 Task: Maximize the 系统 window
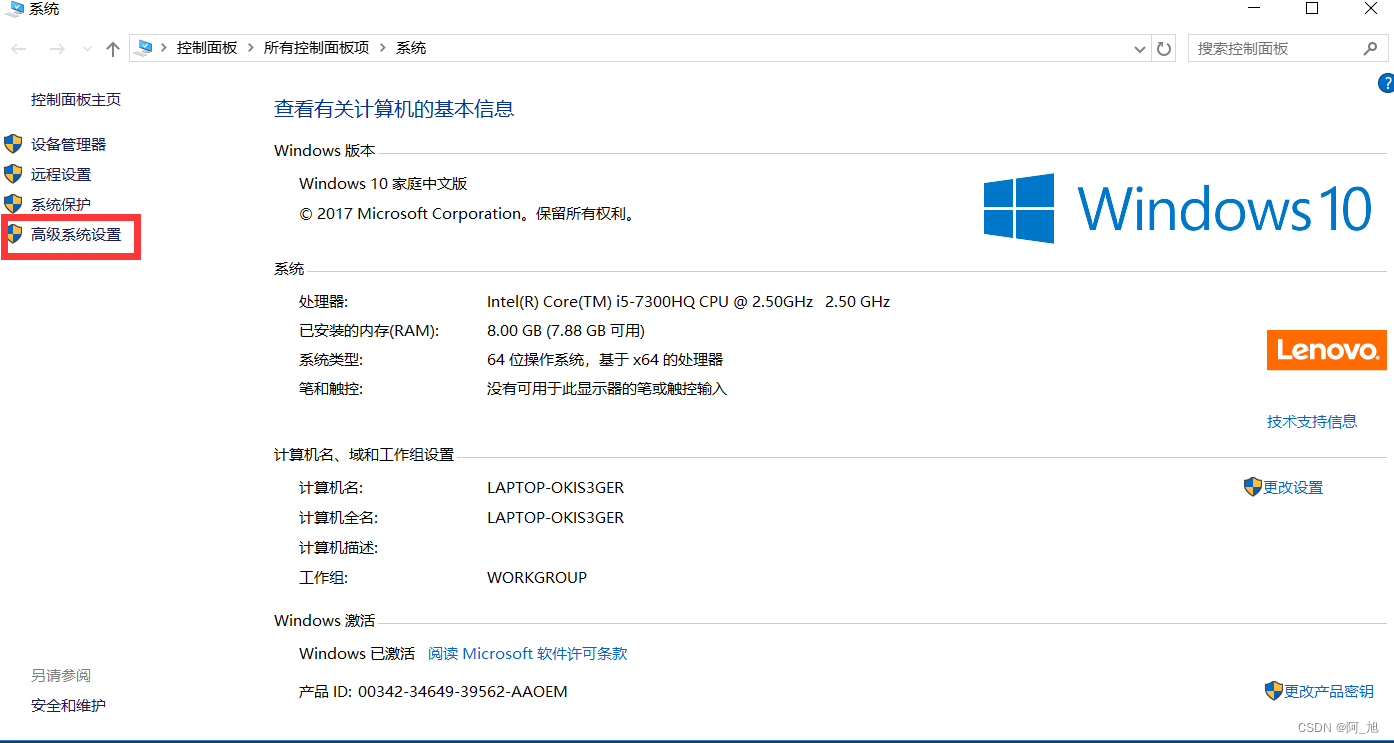click(x=1312, y=8)
